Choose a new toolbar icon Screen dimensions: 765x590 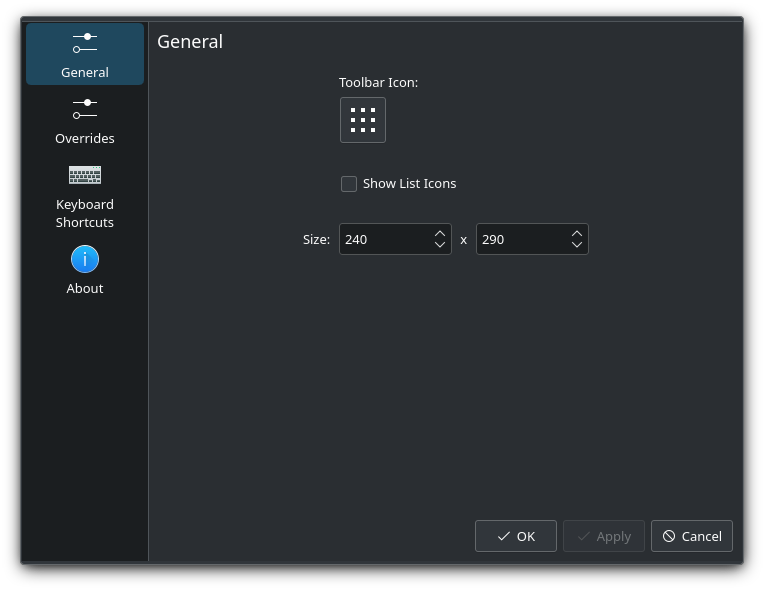362,120
